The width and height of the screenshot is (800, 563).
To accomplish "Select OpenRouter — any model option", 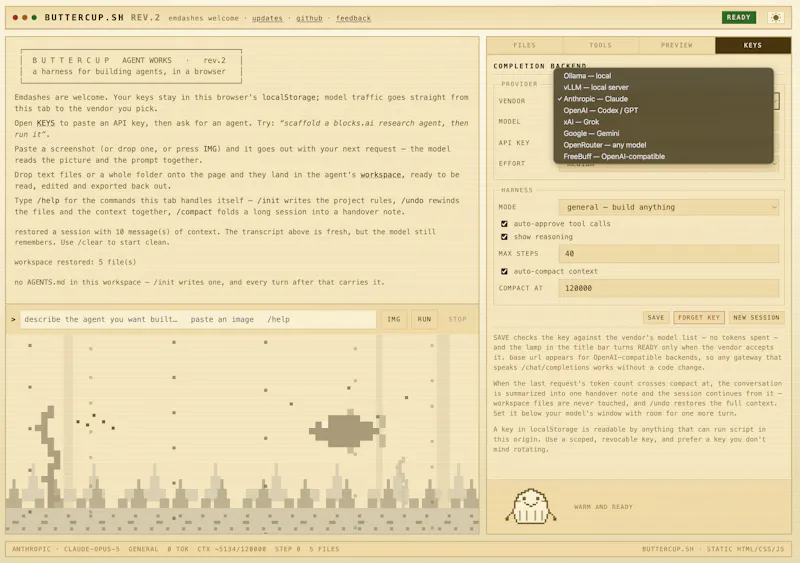I will coord(663,145).
